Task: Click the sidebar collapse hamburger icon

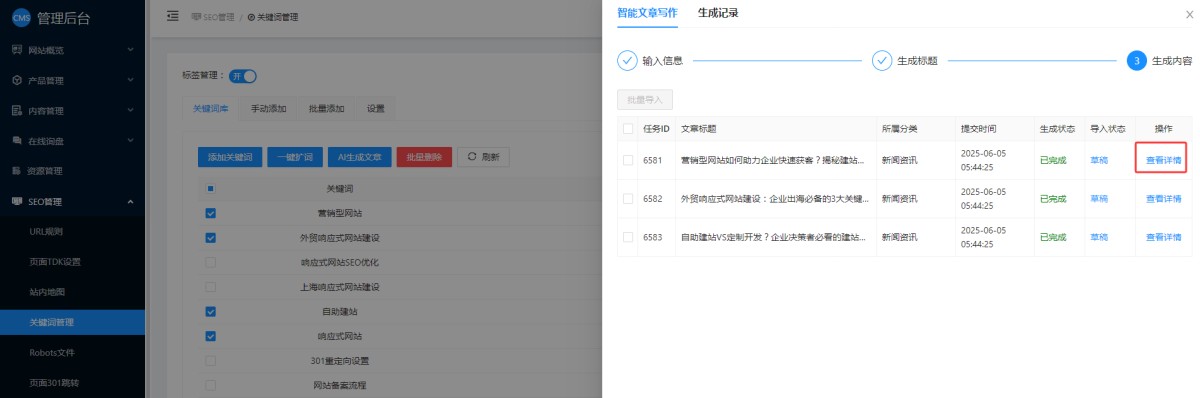Action: click(x=172, y=16)
